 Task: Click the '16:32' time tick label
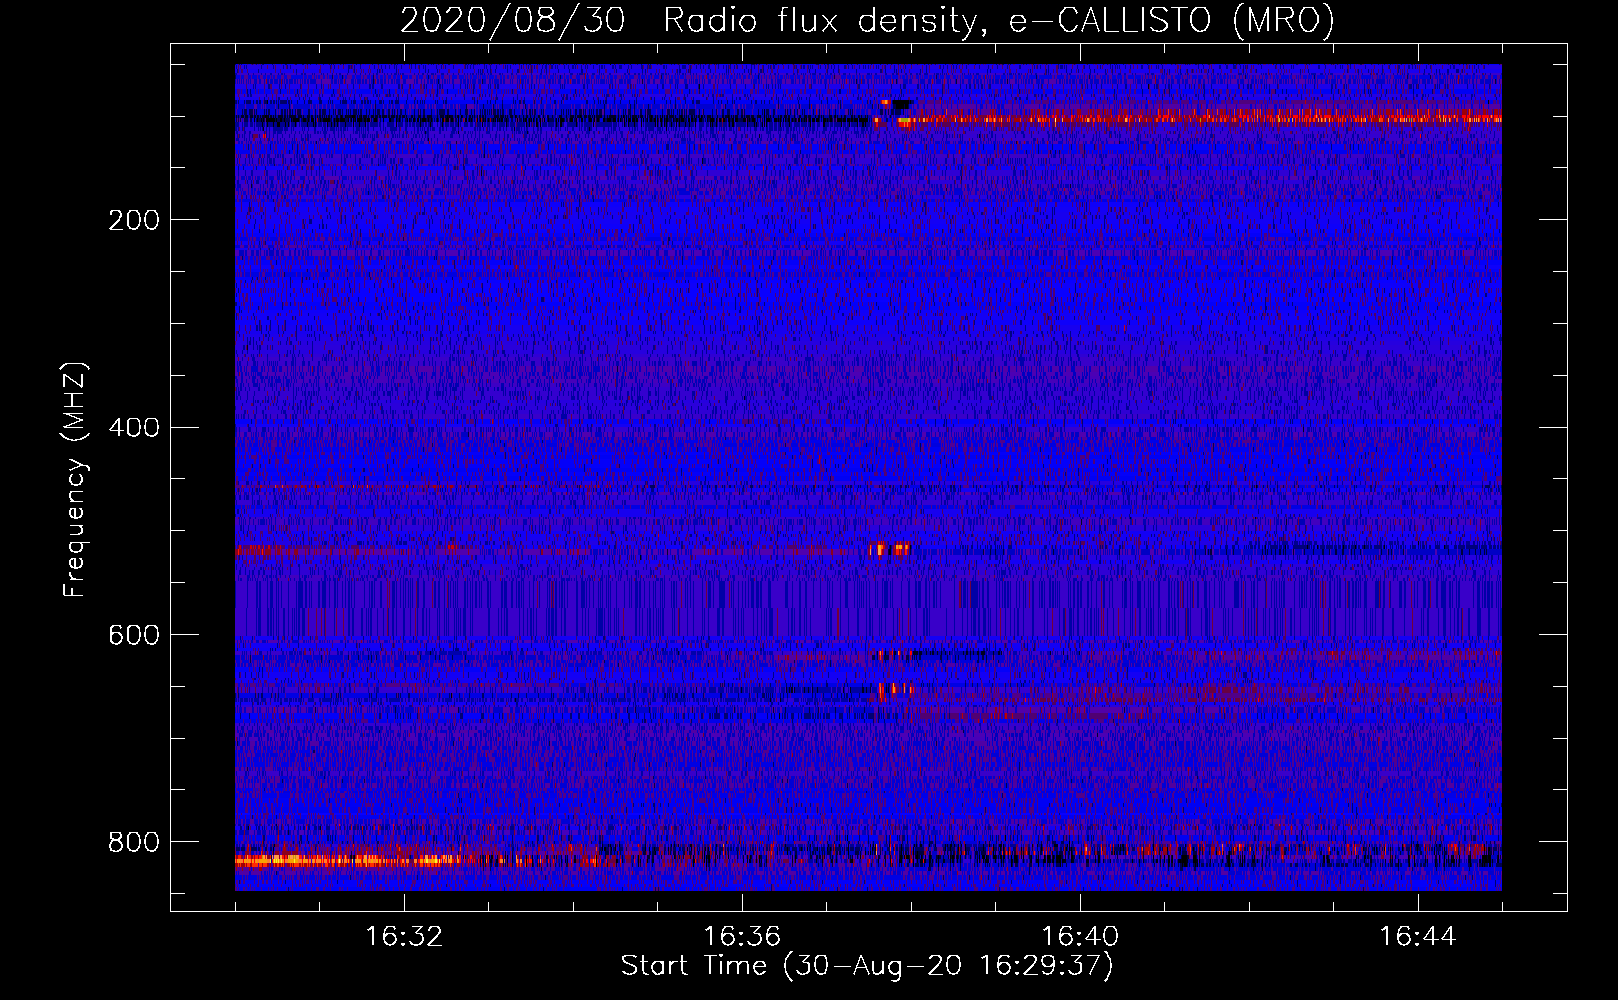(404, 937)
